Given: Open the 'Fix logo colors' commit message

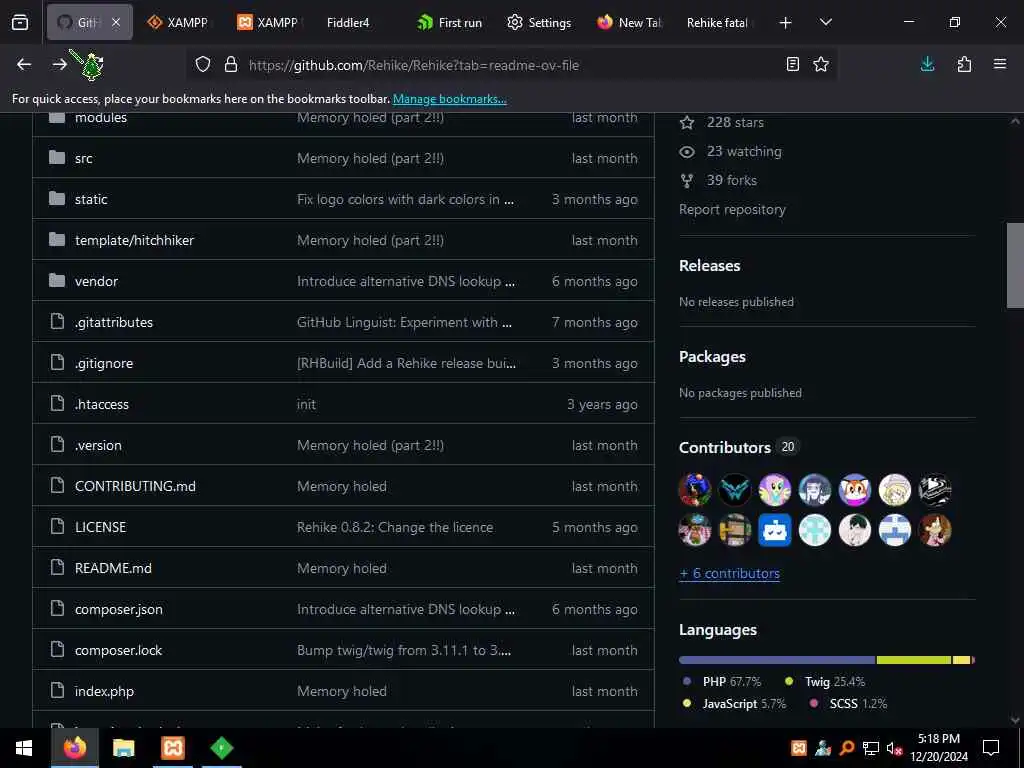Looking at the screenshot, I should 405,199.
